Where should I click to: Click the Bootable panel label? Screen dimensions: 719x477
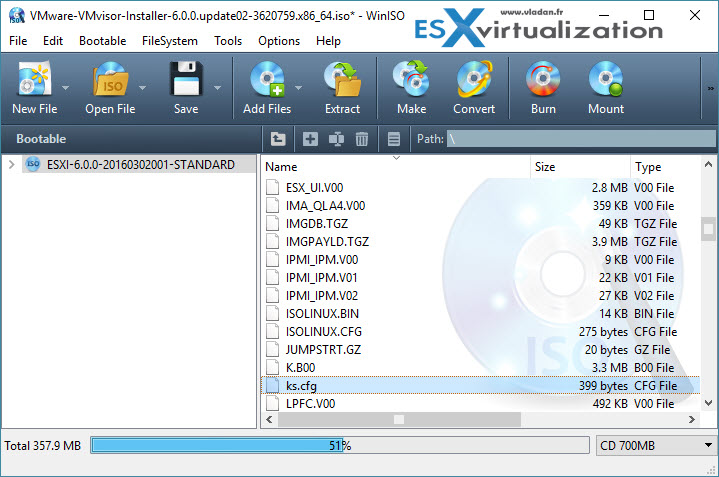click(41, 139)
